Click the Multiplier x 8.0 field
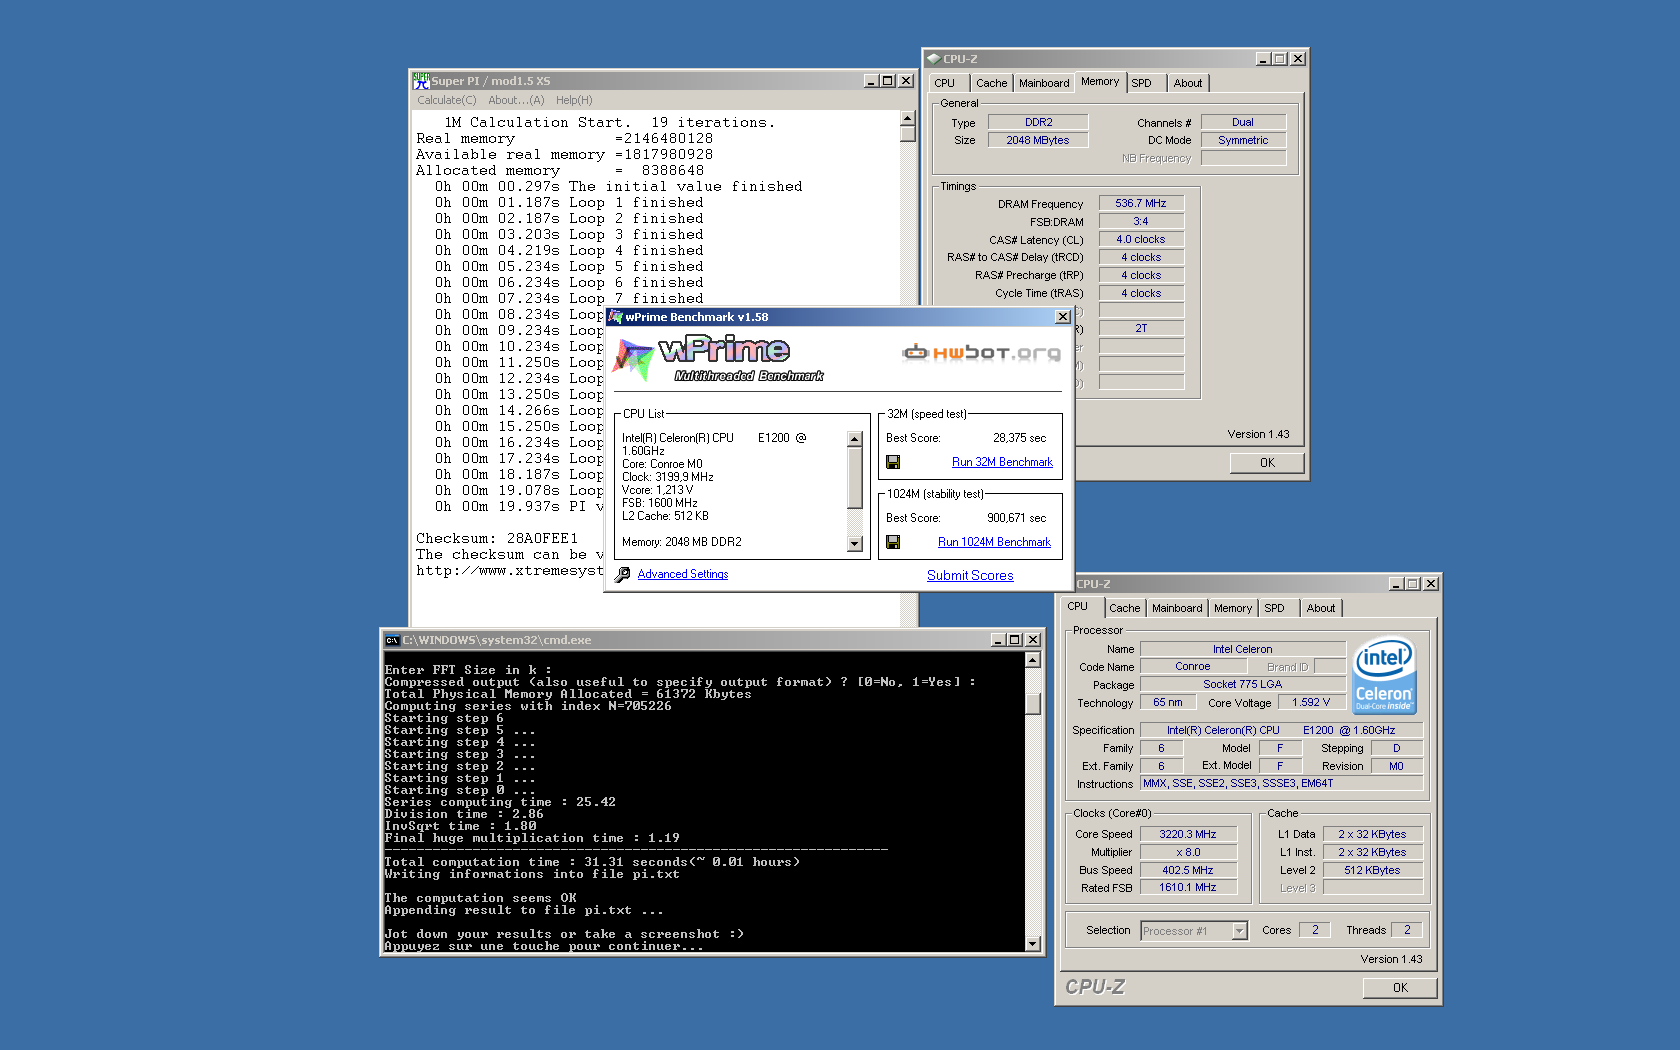The height and width of the screenshot is (1050, 1680). point(1188,852)
